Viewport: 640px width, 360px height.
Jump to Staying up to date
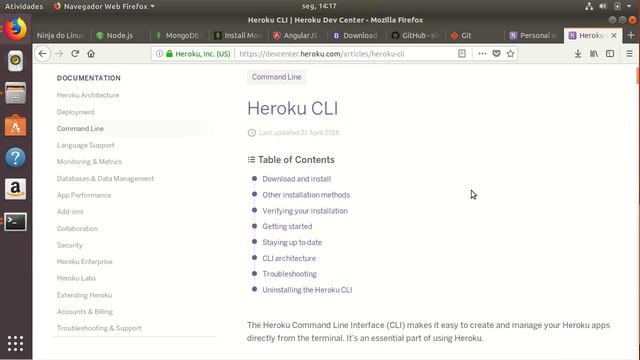click(292, 242)
